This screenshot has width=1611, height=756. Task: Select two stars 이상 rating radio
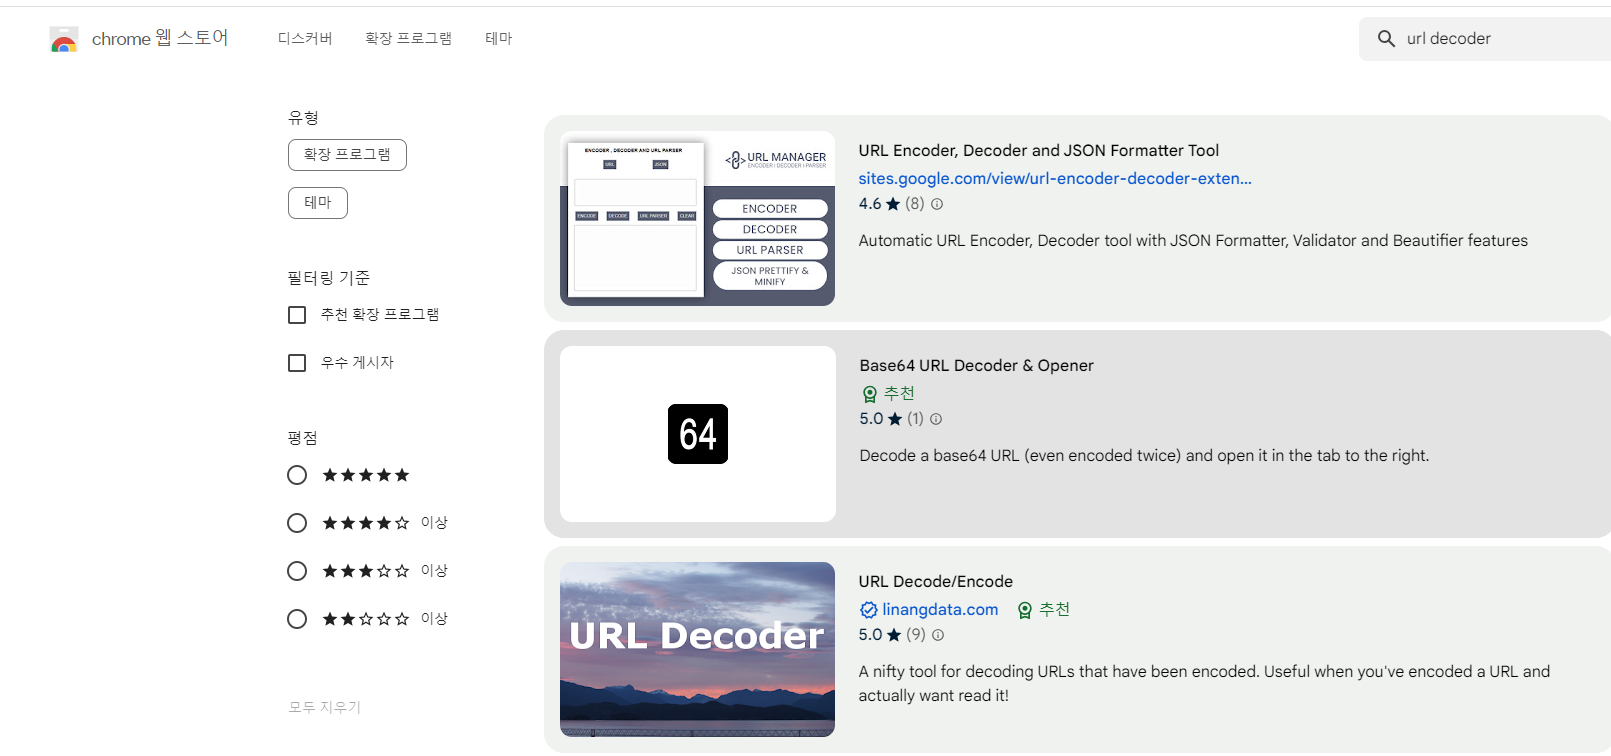pyautogui.click(x=297, y=619)
